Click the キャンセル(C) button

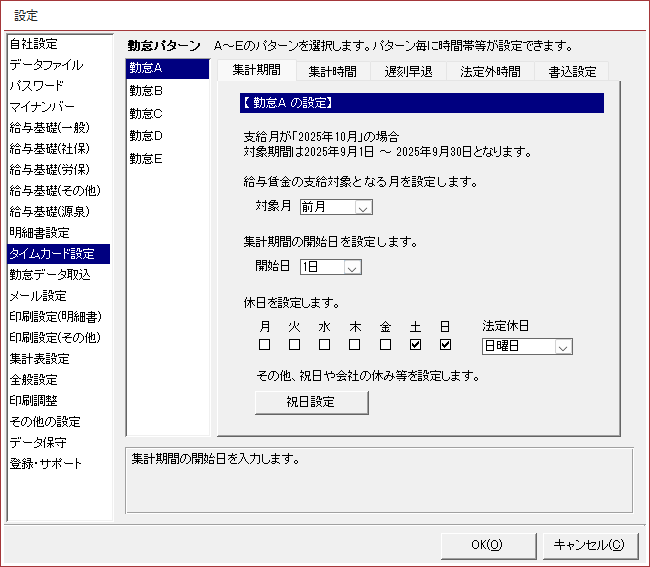point(589,545)
